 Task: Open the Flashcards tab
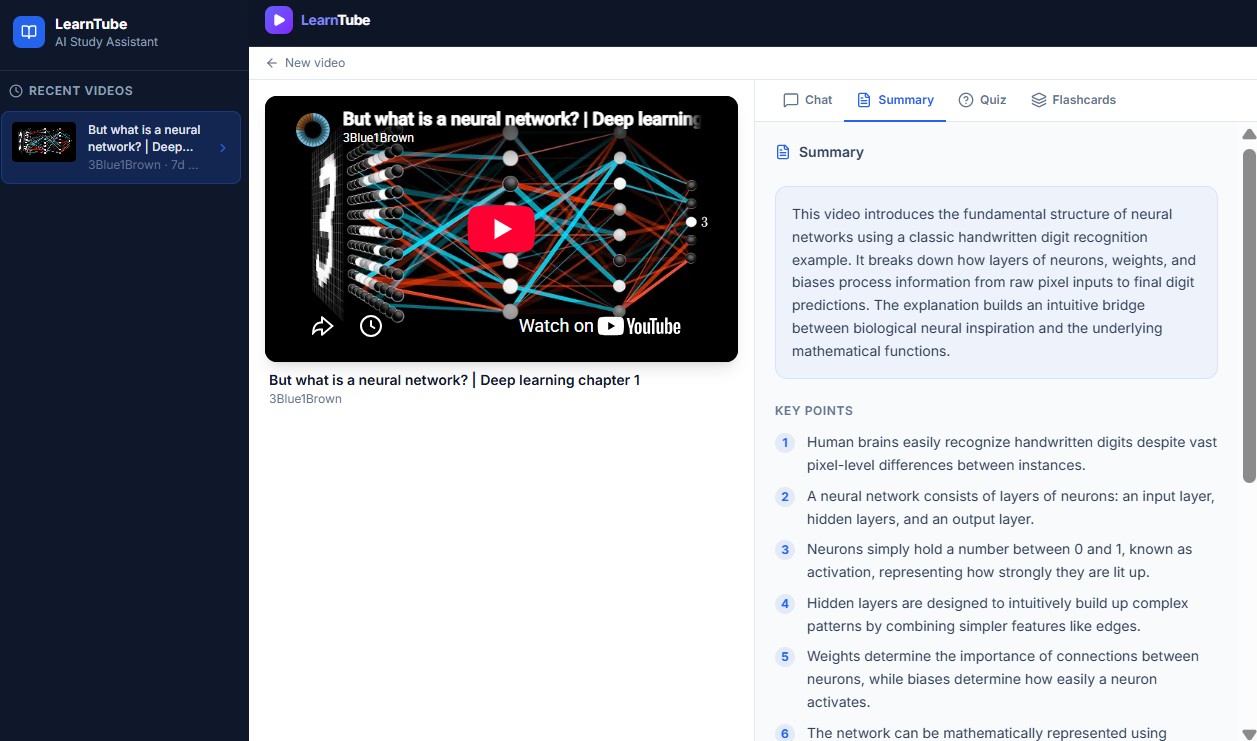1073,100
